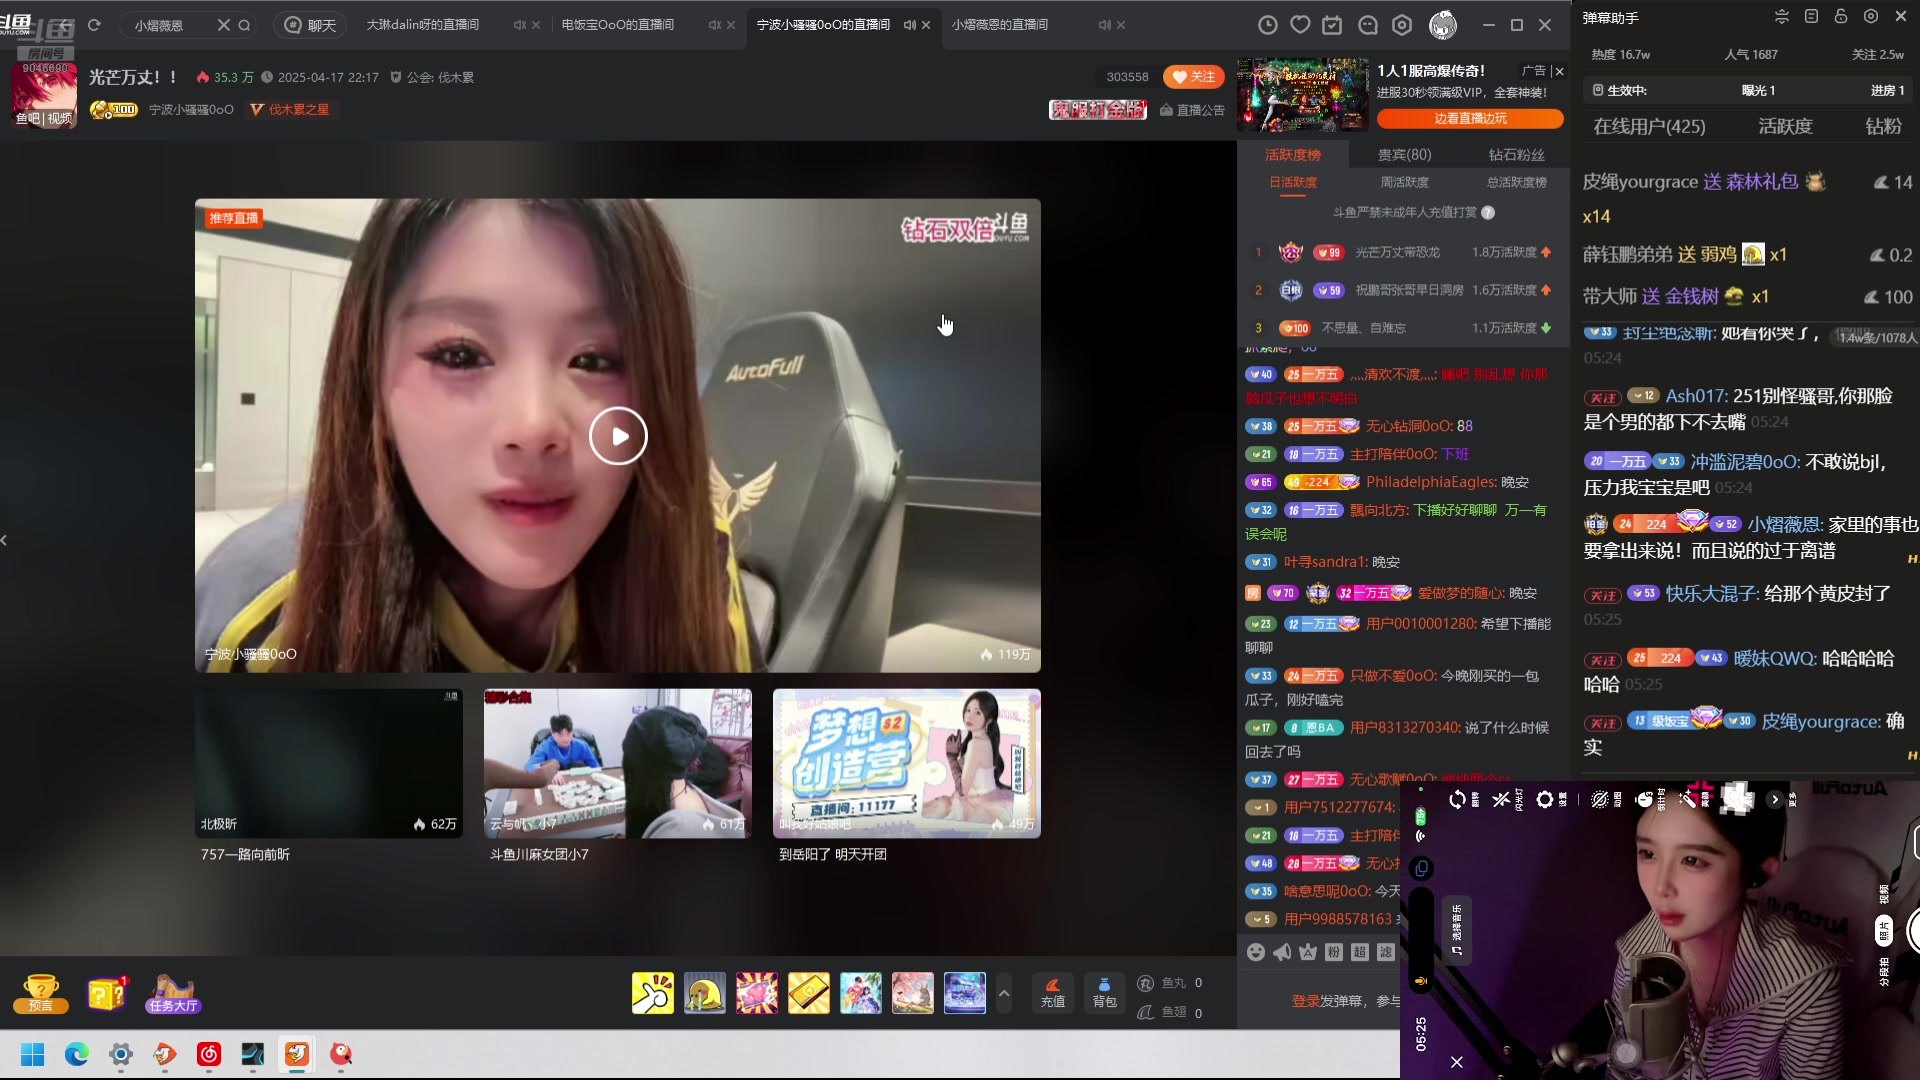Open the 预言 trophy icon
Screen dimensions: 1920x1080
[40, 994]
